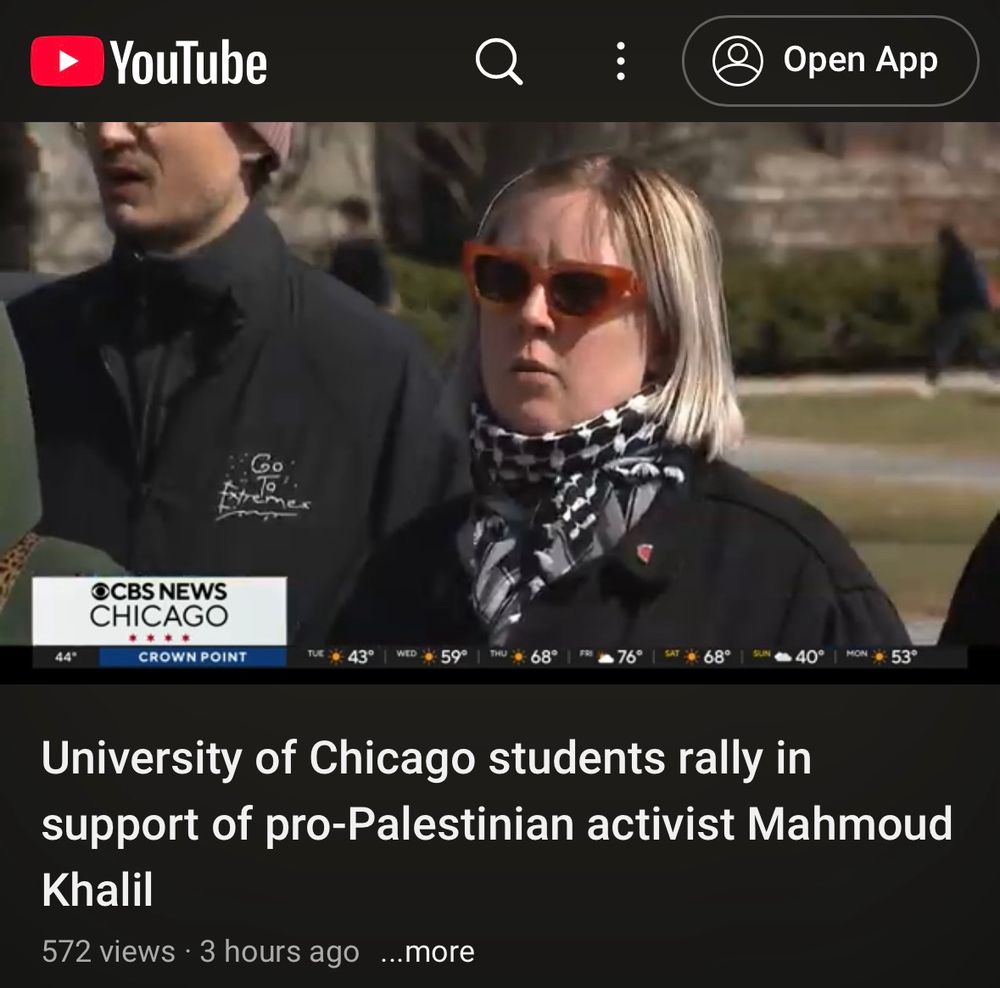
Task: Click the video title about Mahmoud Khalil
Action: pyautogui.click(x=497, y=823)
